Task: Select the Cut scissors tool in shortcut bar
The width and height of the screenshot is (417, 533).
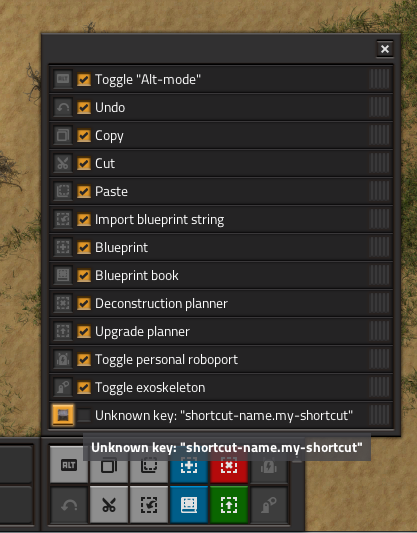Action: pyautogui.click(x=109, y=505)
